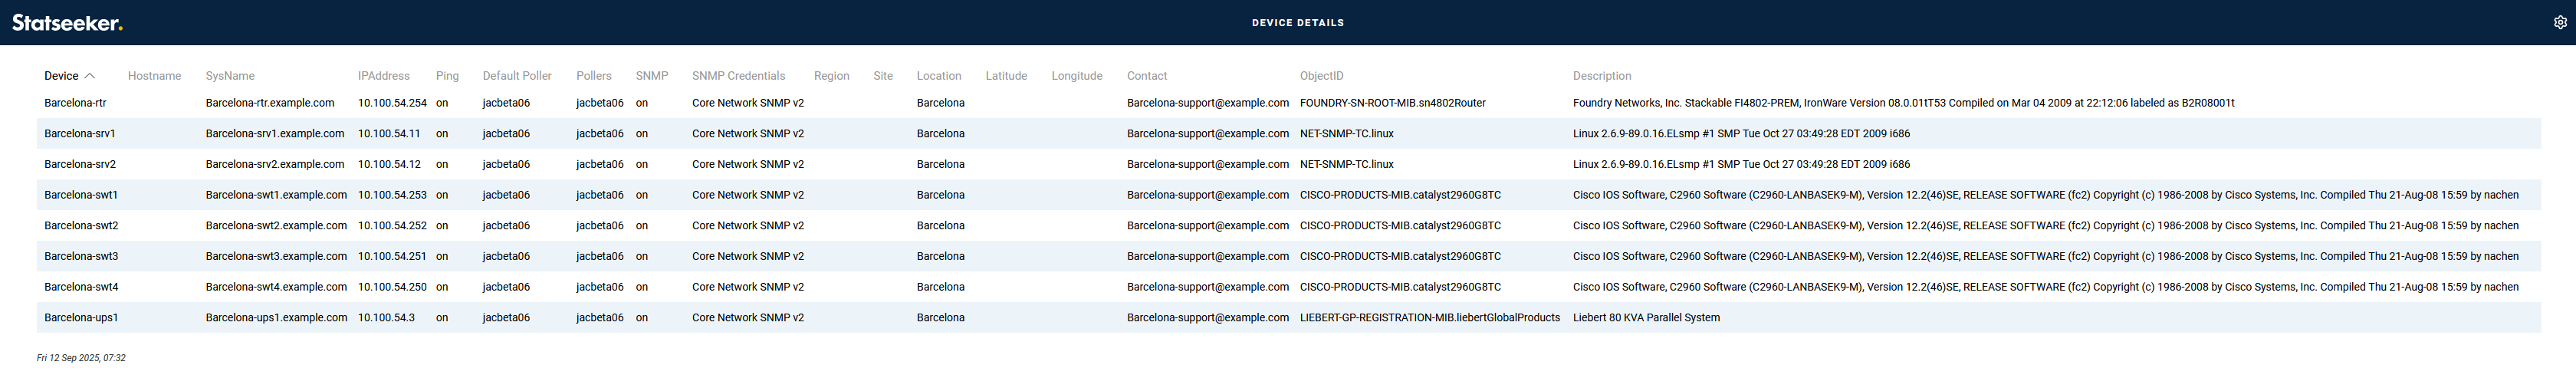The height and width of the screenshot is (378, 2576).
Task: Sort by the ObjectID column
Action: 1321,76
